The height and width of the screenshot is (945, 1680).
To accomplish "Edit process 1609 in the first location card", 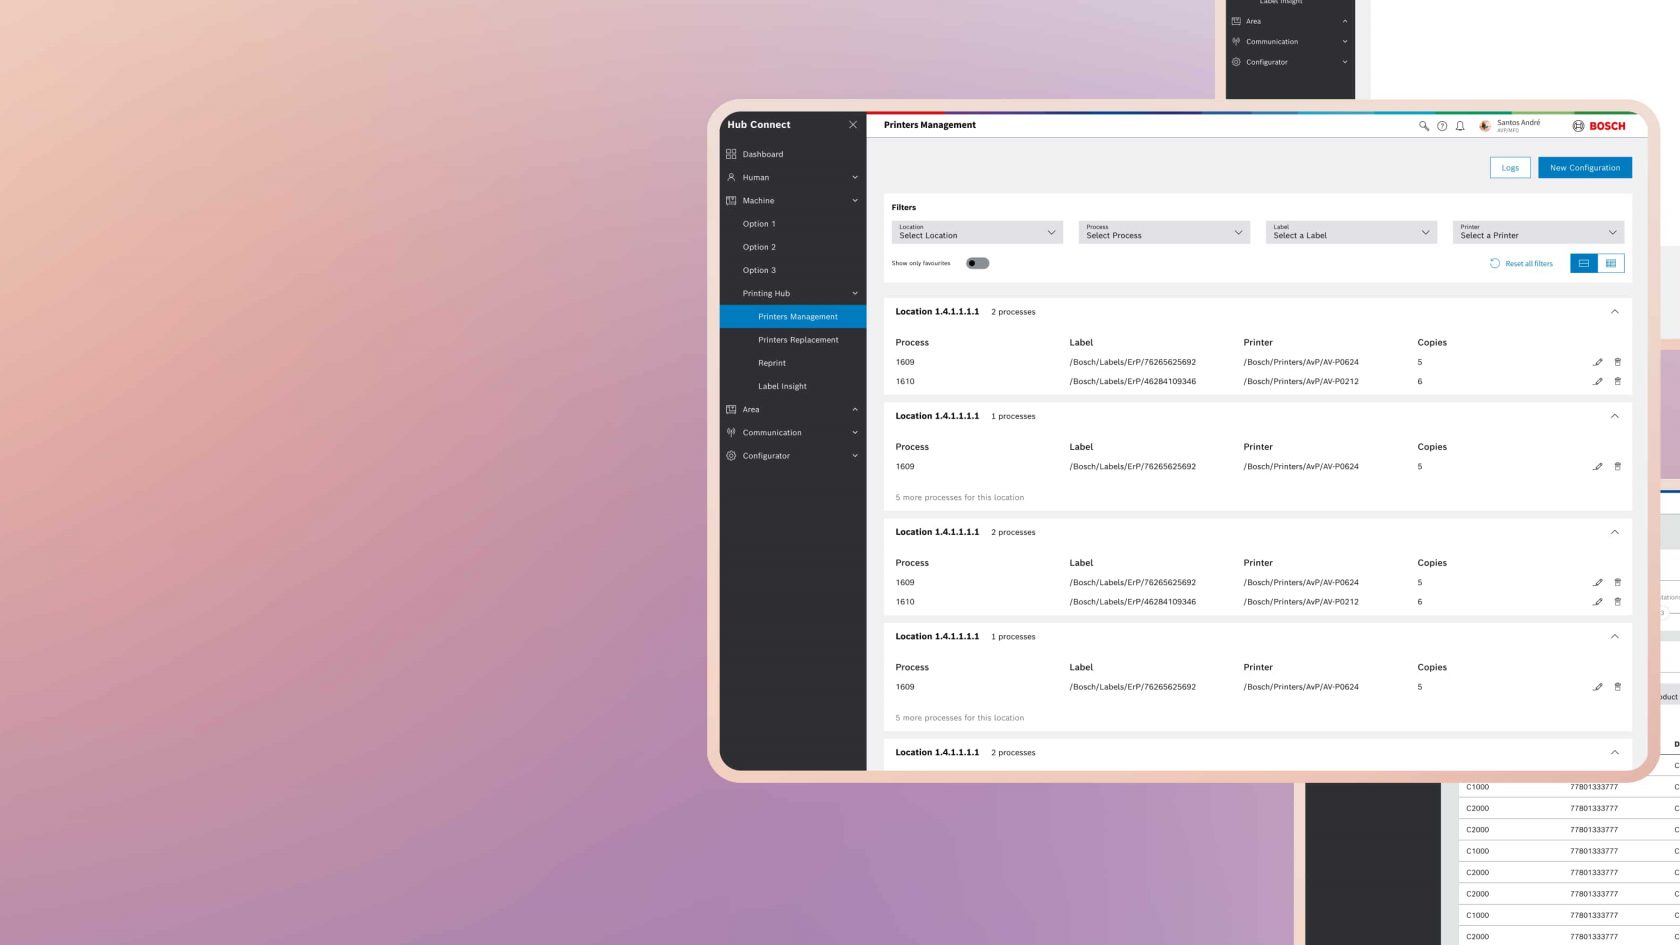I will pos(1598,362).
